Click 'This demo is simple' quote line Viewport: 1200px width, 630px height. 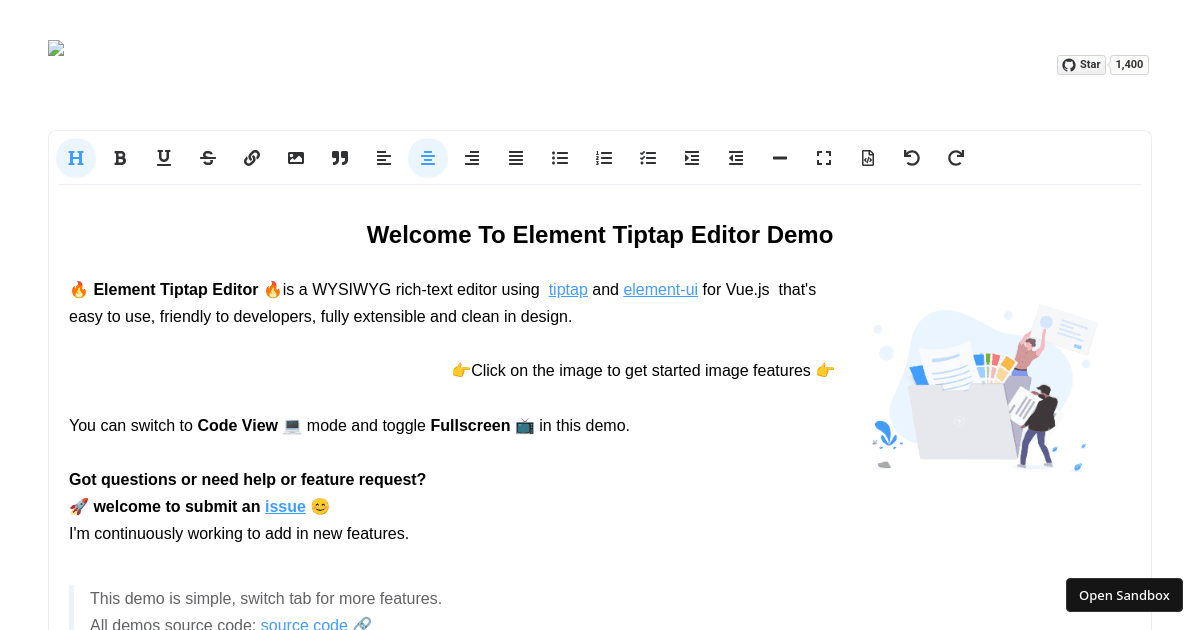pos(266,599)
